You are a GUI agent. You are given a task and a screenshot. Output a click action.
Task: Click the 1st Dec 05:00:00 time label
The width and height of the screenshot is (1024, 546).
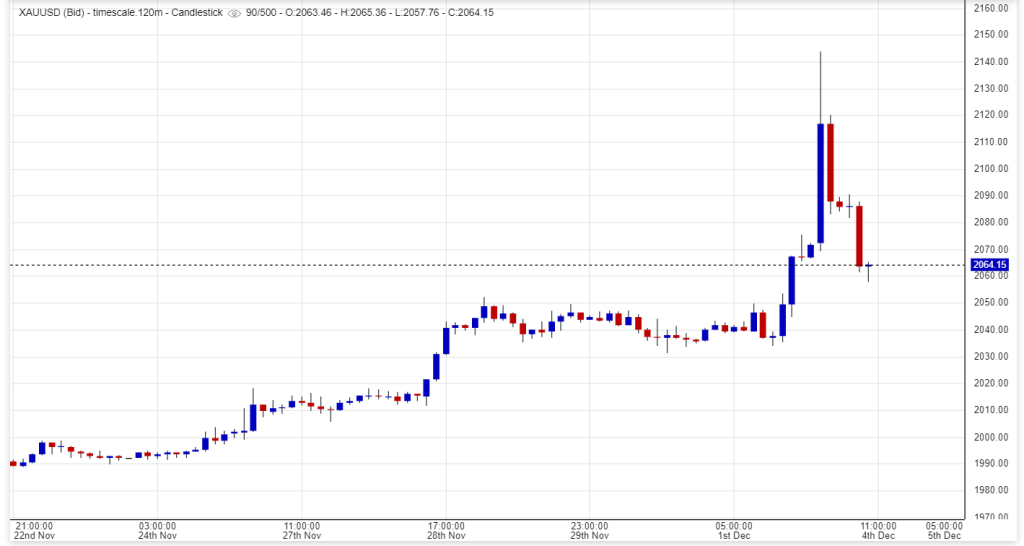tap(734, 531)
